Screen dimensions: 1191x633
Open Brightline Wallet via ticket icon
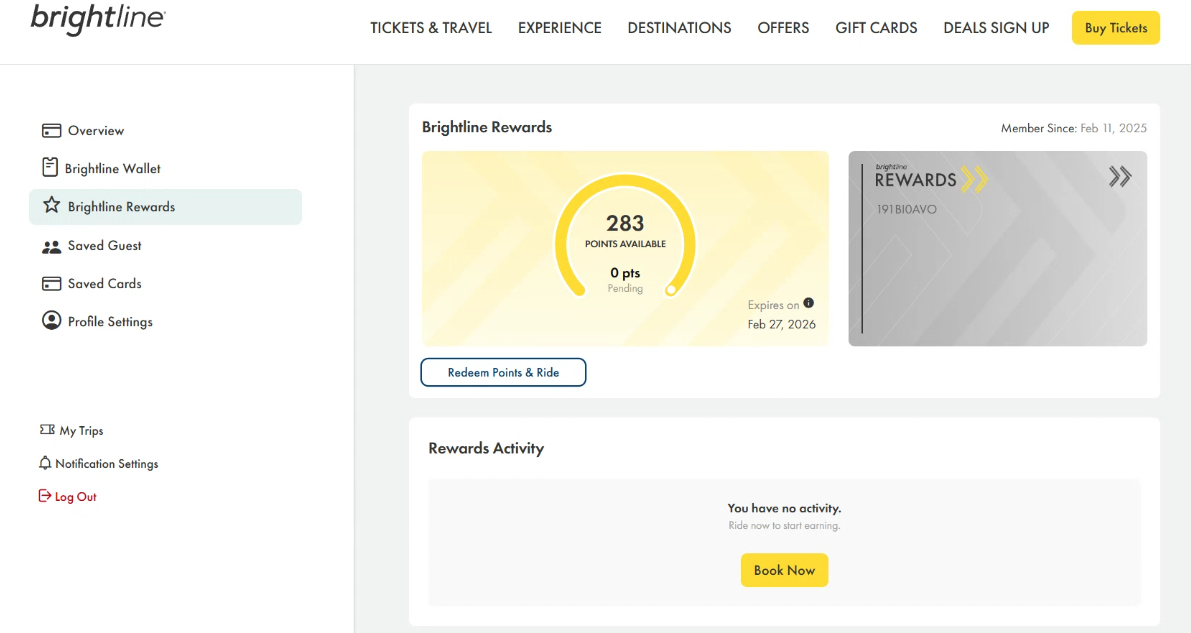point(52,168)
